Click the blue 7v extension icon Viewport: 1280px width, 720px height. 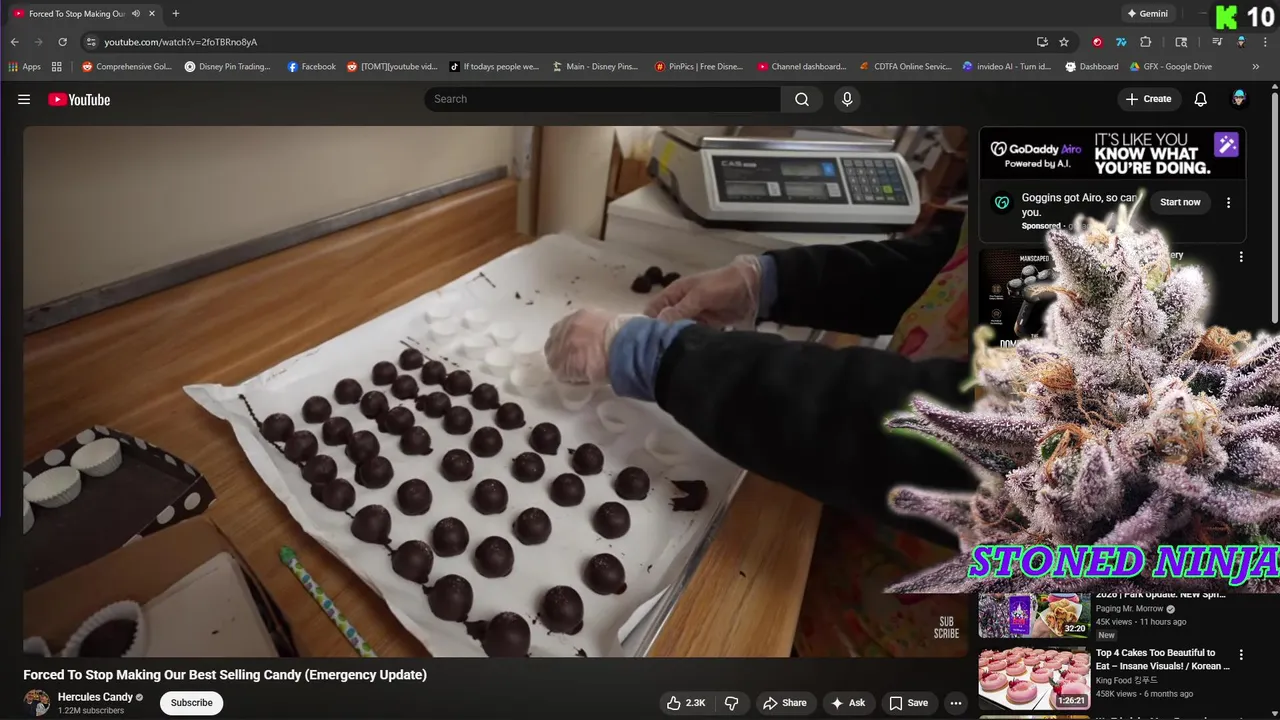click(x=1121, y=42)
